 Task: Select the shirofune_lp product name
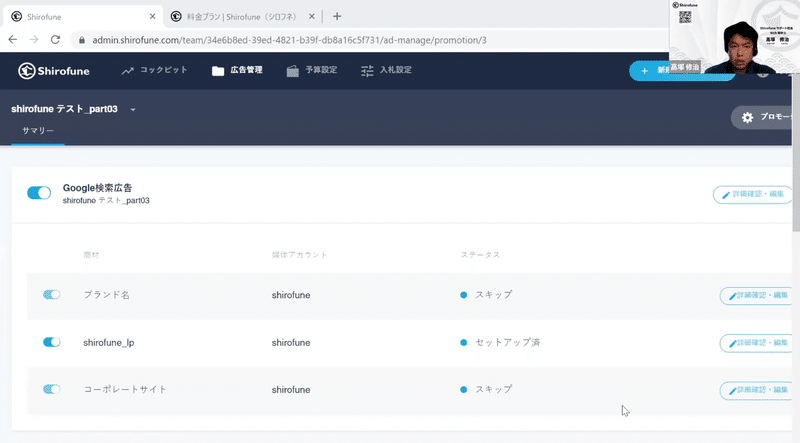coord(109,342)
